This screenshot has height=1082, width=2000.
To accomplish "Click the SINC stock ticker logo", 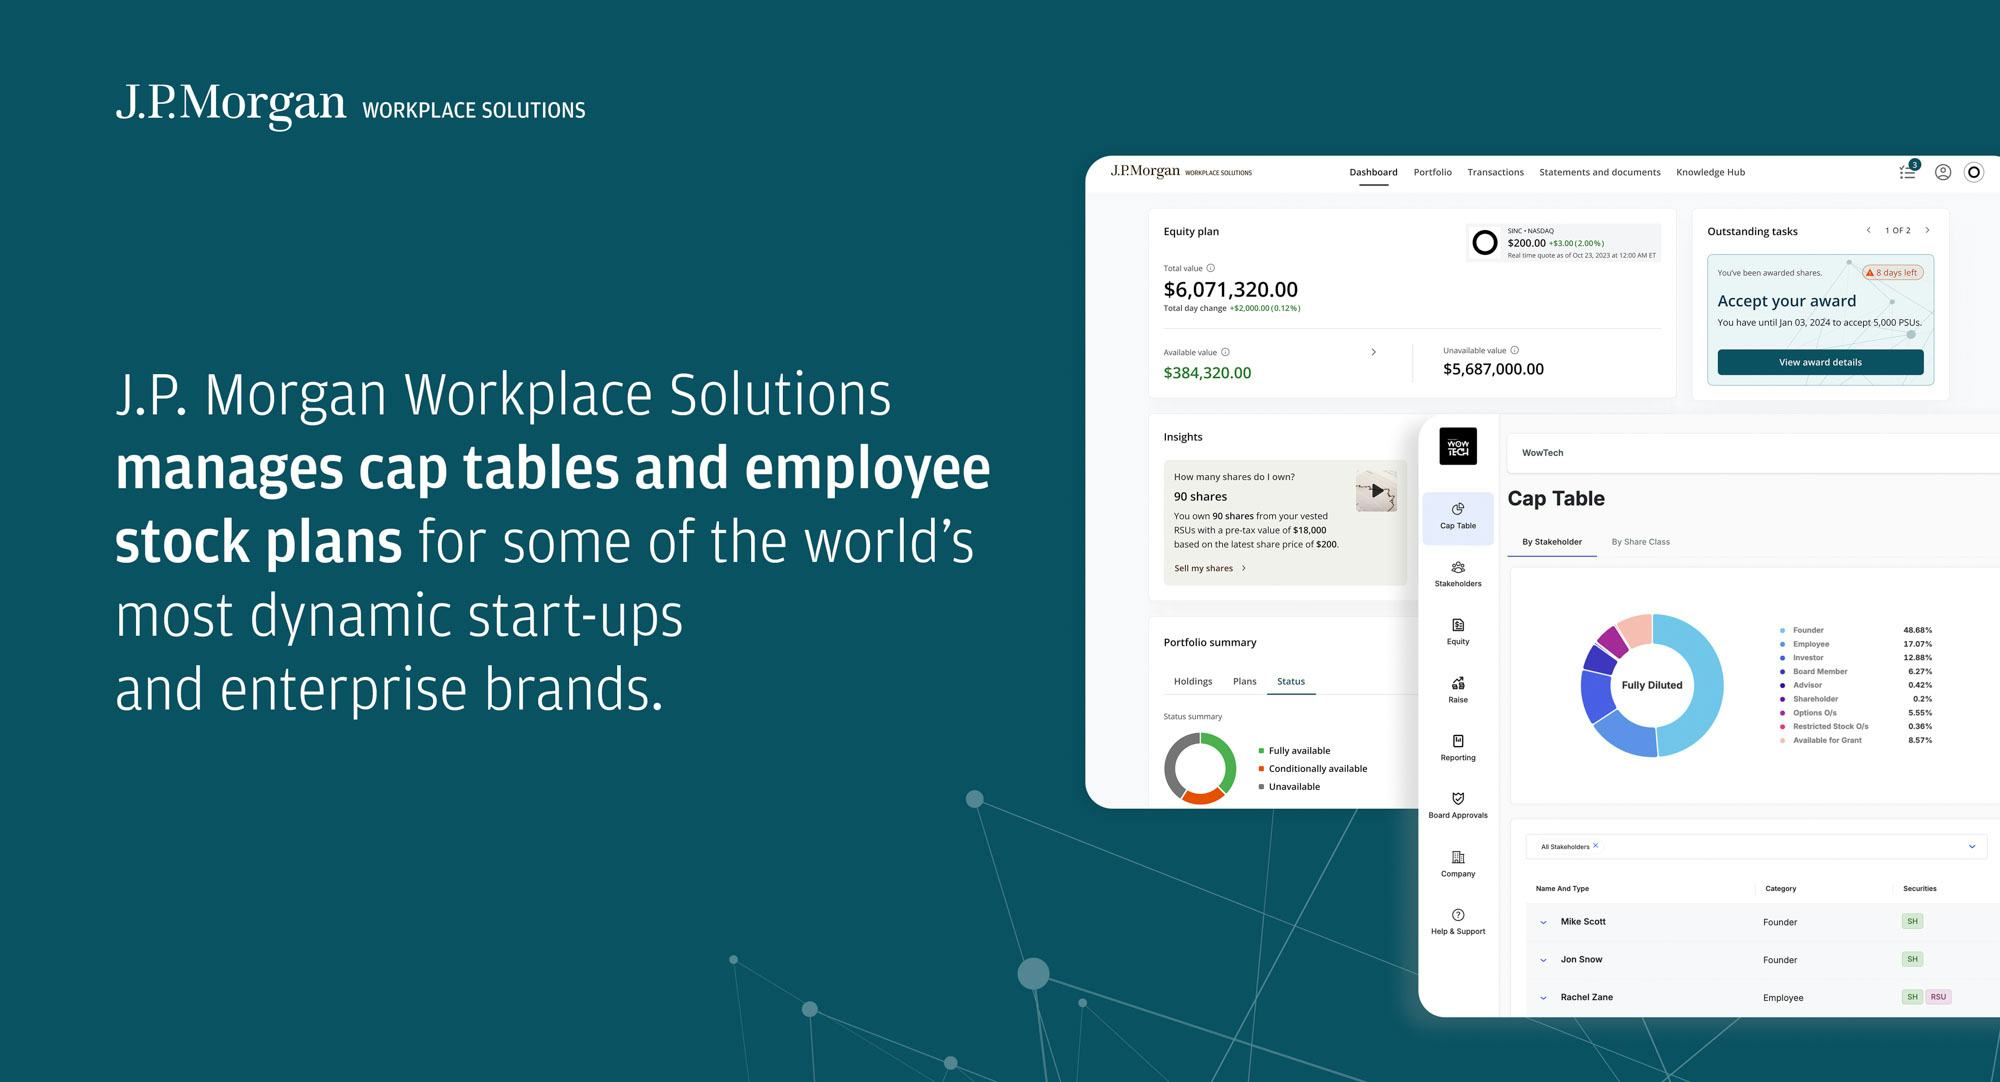I will coord(1485,242).
